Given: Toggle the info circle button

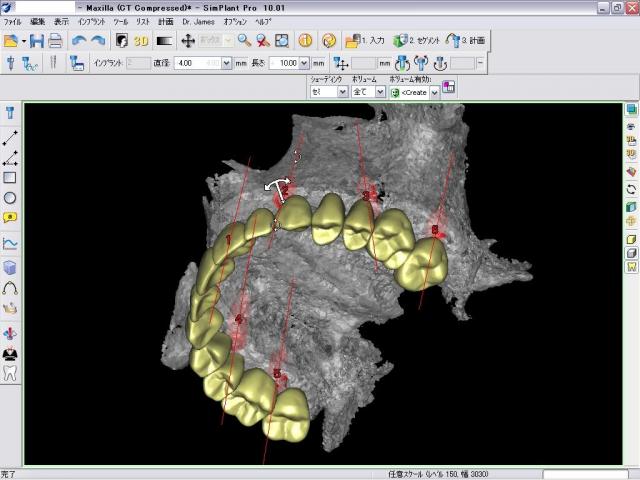Looking at the screenshot, I should (306, 41).
